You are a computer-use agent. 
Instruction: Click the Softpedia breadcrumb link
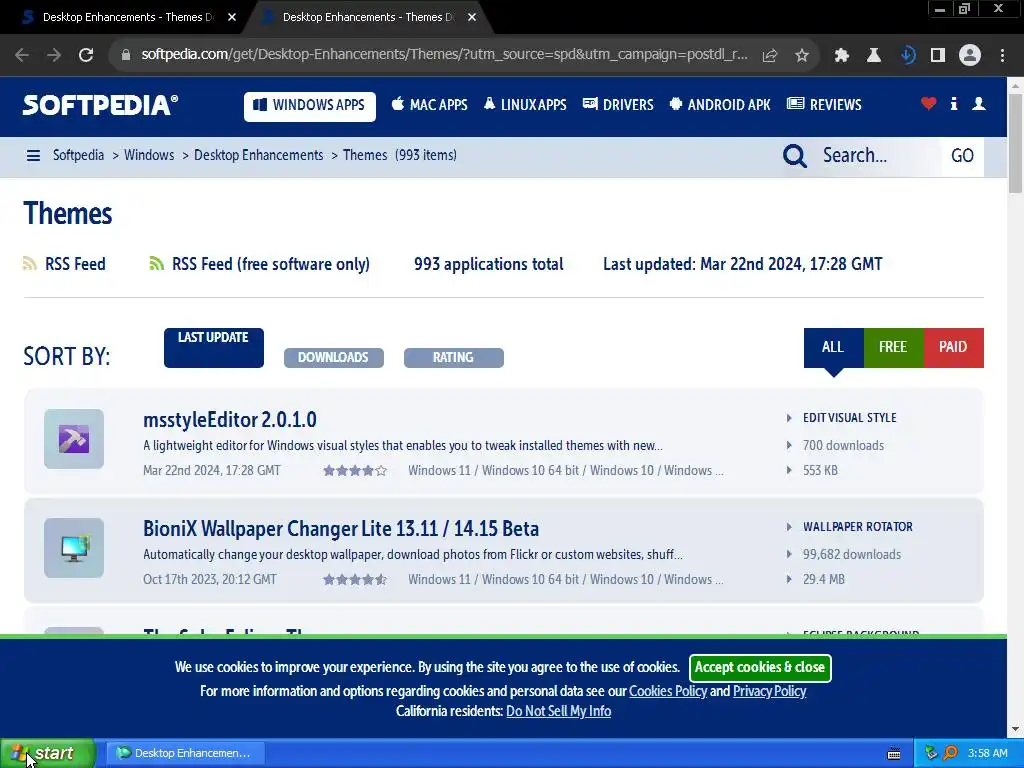(x=78, y=155)
